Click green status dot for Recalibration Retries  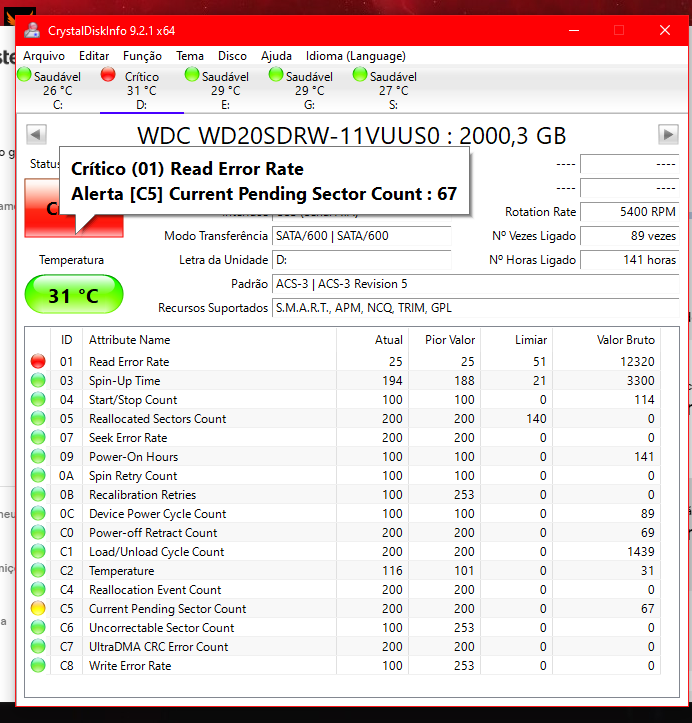[38, 494]
